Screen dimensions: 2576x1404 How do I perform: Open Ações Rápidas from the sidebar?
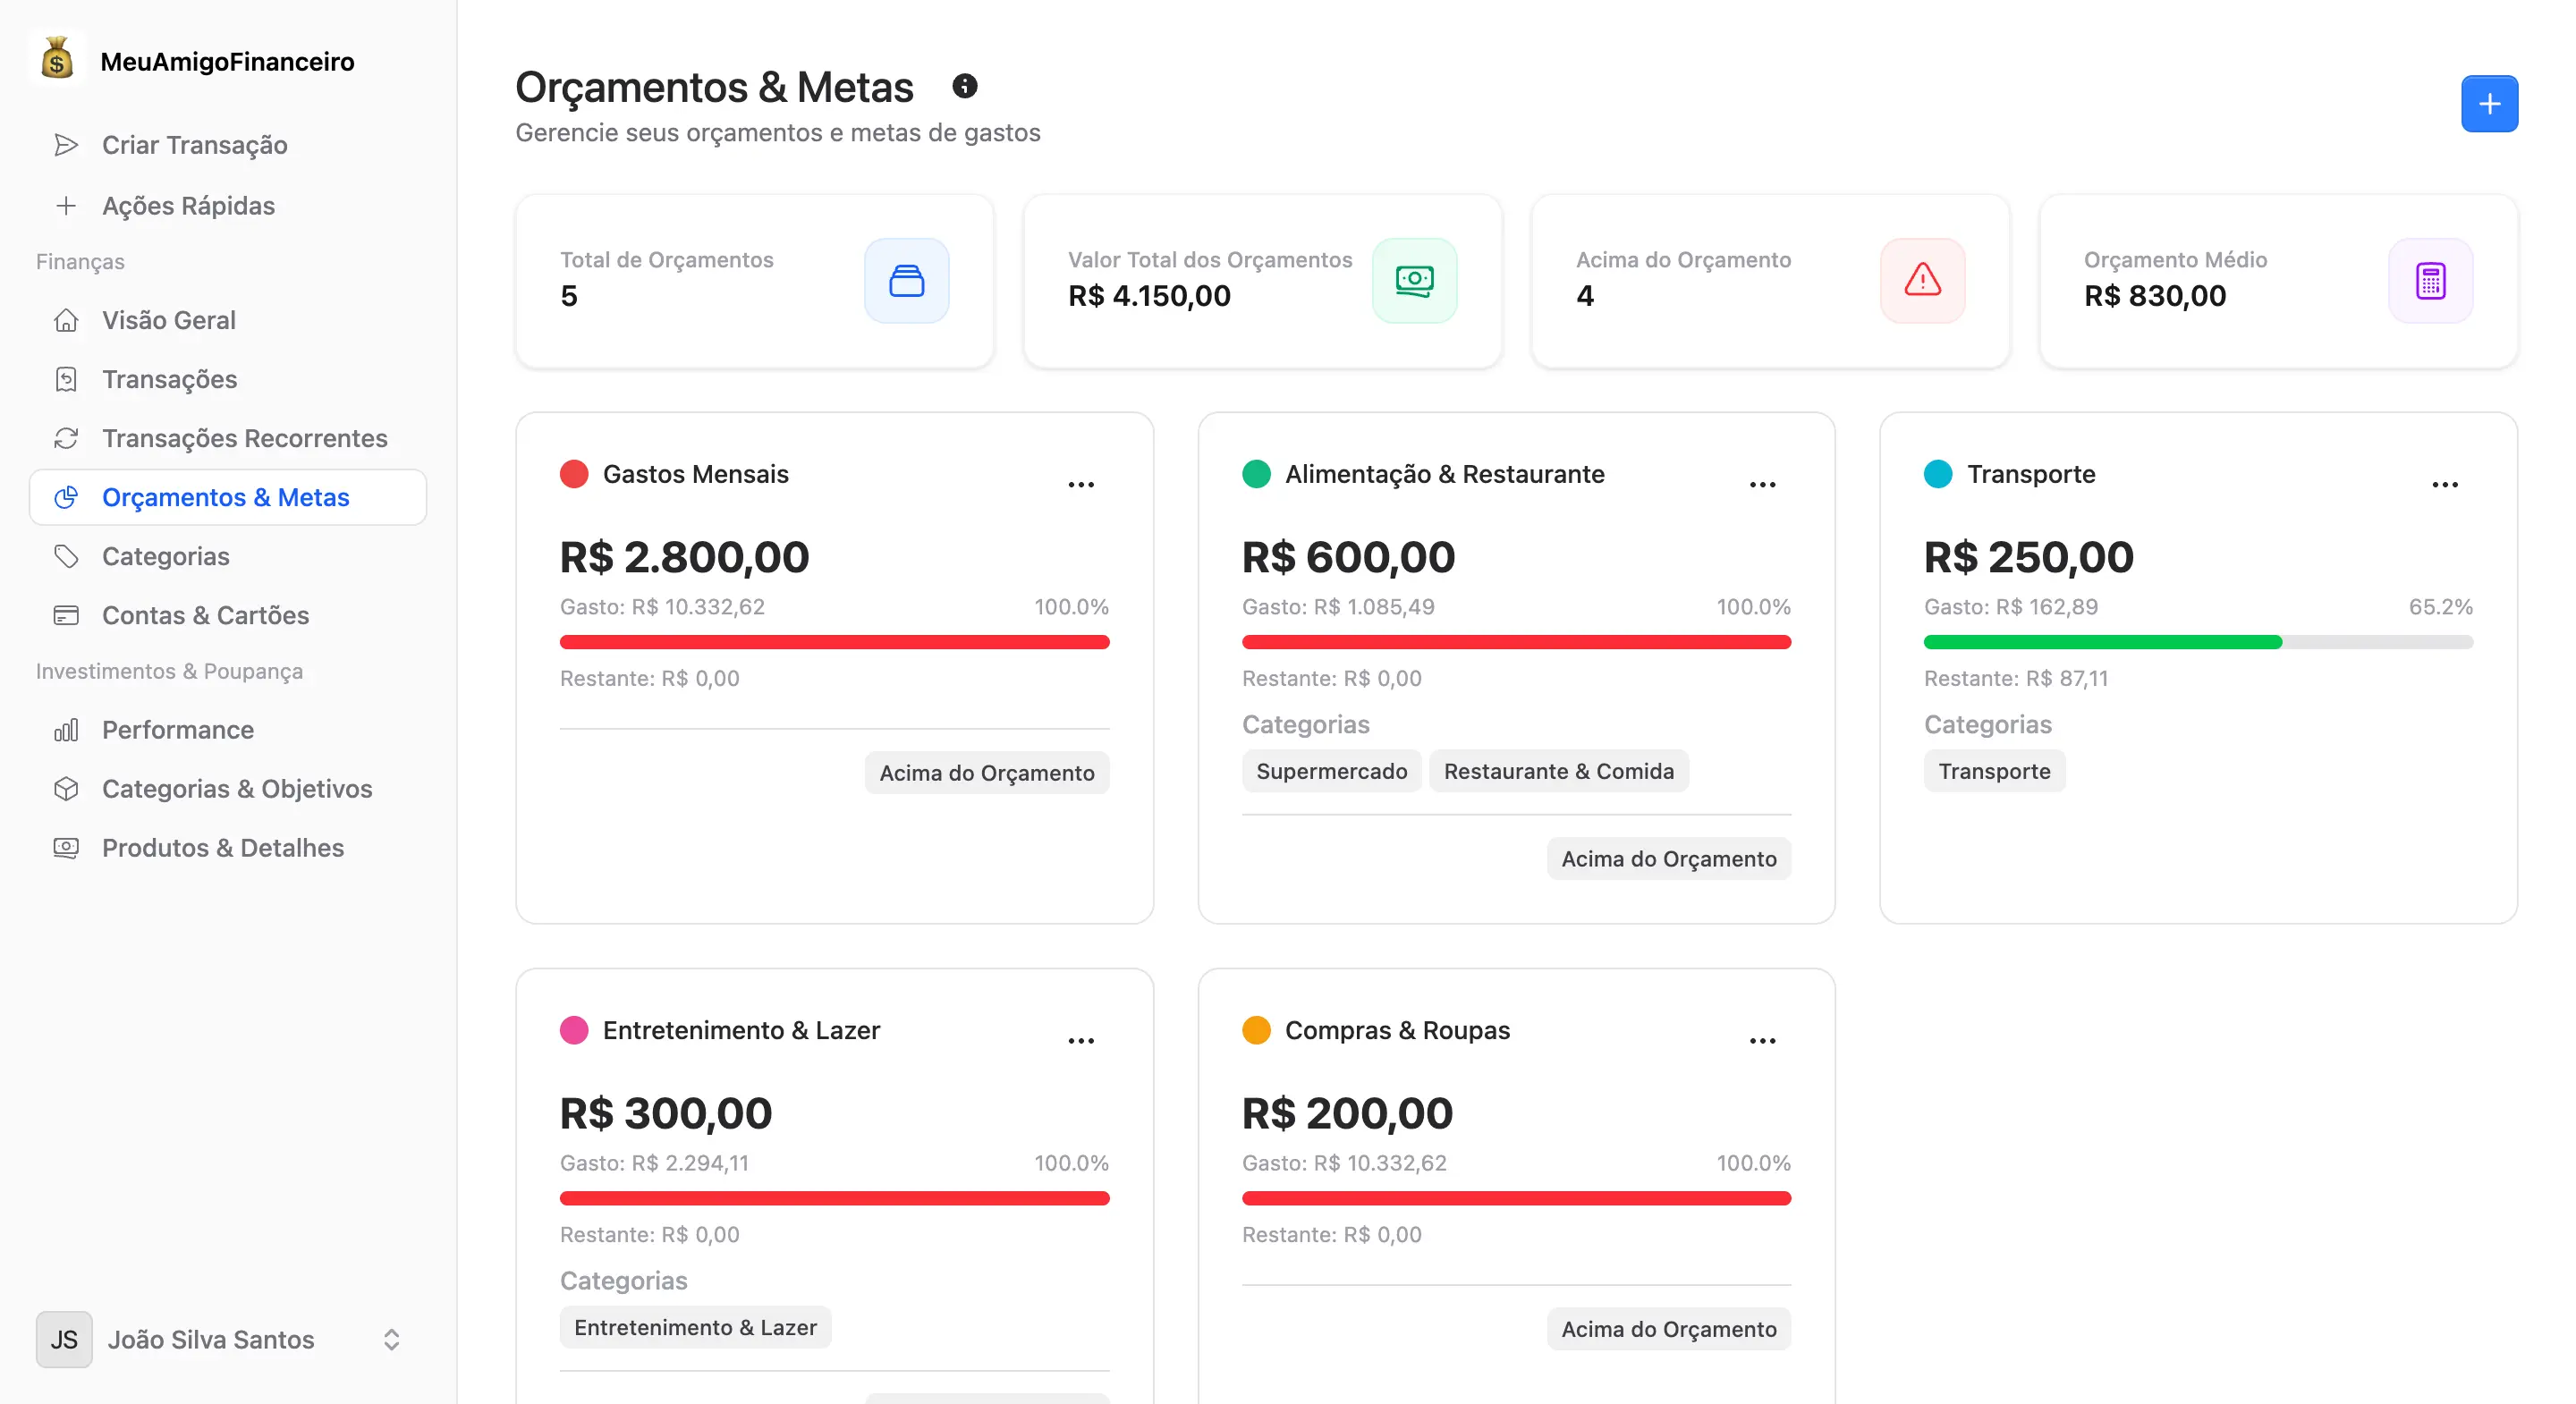click(187, 206)
